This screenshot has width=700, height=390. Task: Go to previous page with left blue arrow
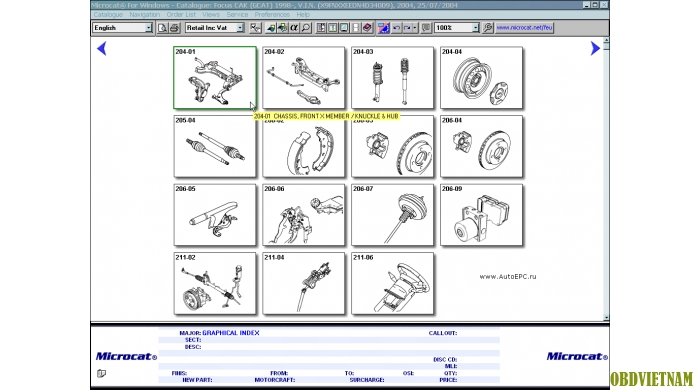102,48
